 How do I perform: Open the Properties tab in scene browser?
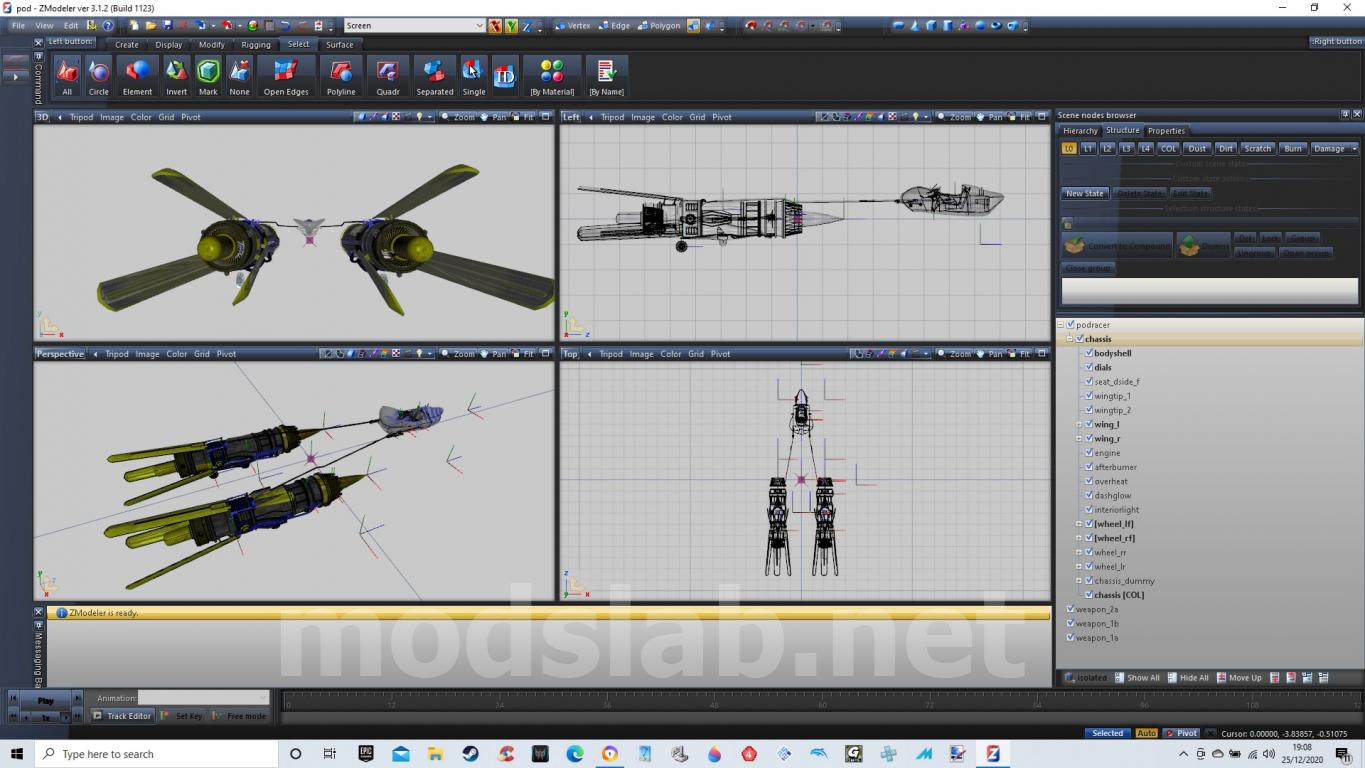pyautogui.click(x=1166, y=130)
